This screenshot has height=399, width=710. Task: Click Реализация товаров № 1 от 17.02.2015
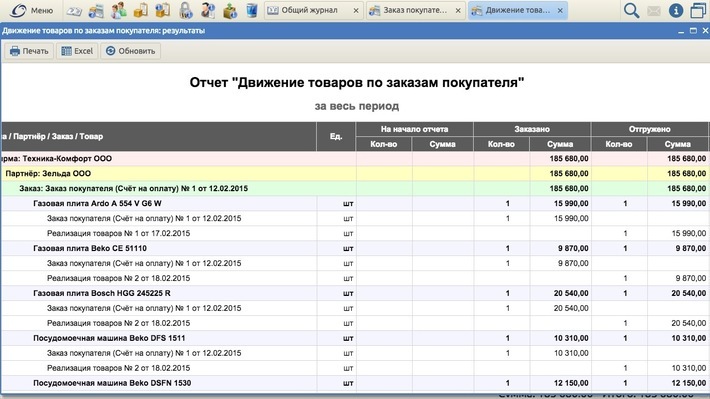click(x=119, y=233)
